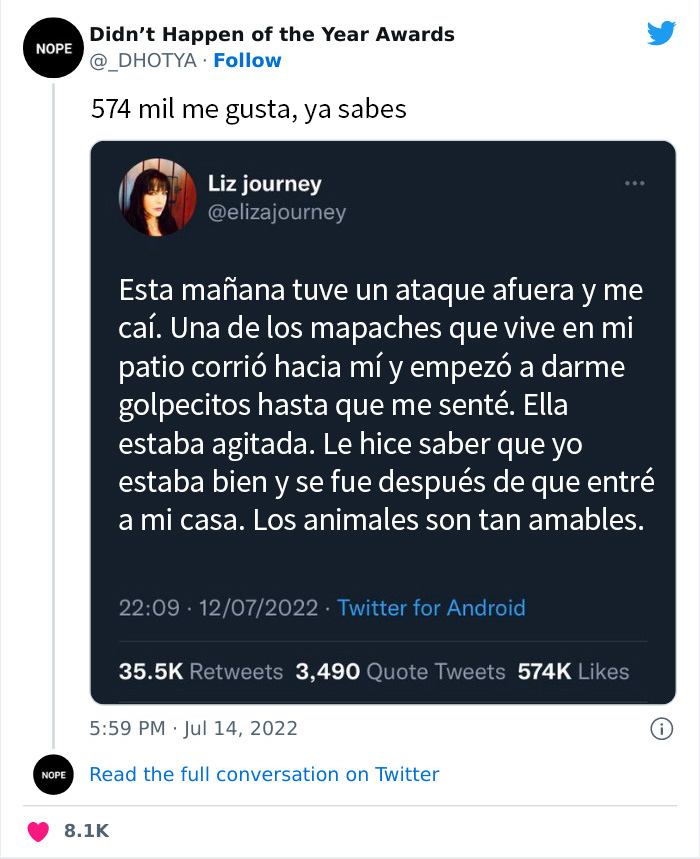Click the @_DHOTYA handle
The width and height of the screenshot is (700, 859).
(143, 61)
